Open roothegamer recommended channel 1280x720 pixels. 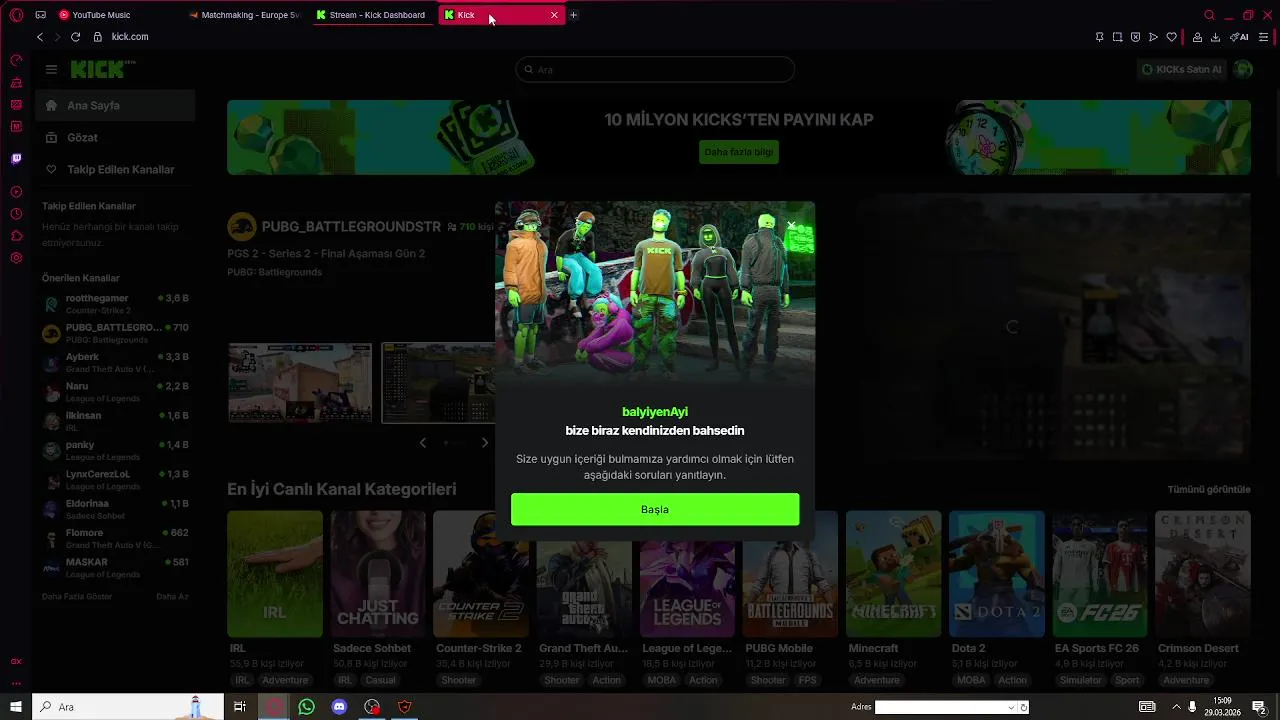pos(115,303)
